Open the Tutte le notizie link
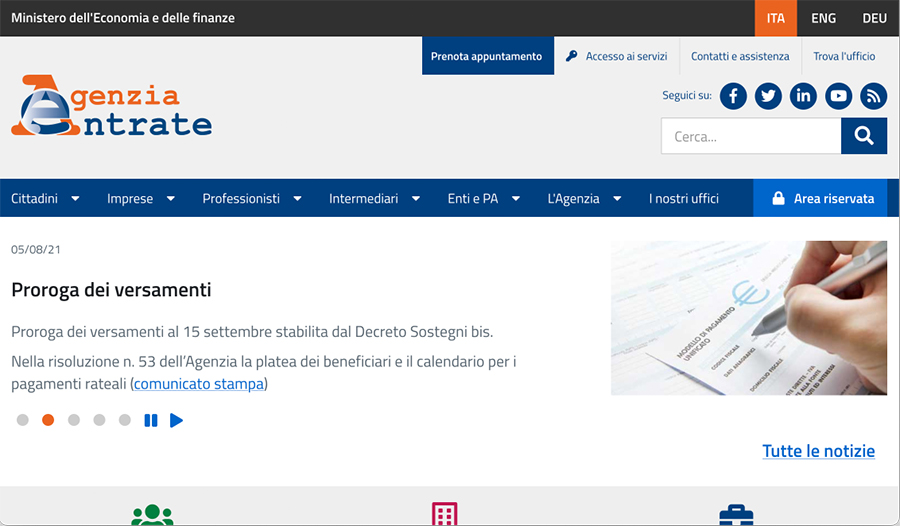Viewport: 900px width, 526px height. coord(818,451)
